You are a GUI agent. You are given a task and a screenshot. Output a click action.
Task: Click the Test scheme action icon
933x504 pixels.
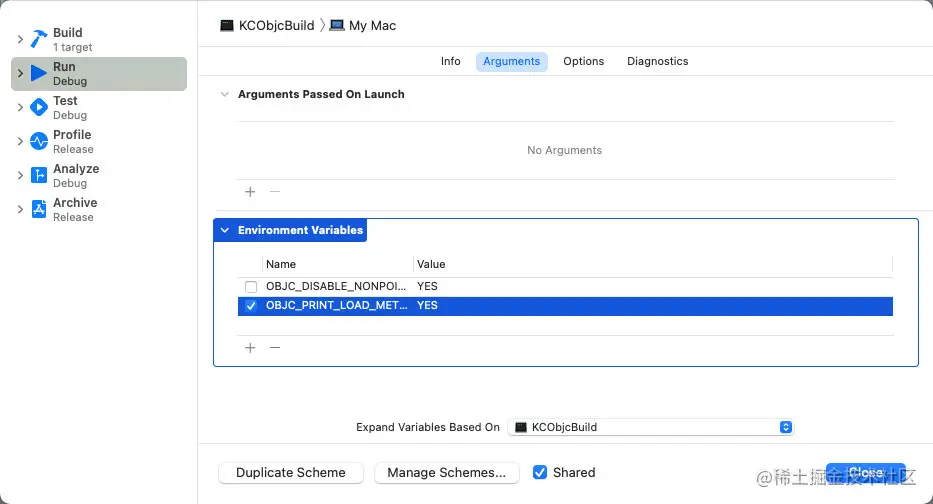coord(39,107)
